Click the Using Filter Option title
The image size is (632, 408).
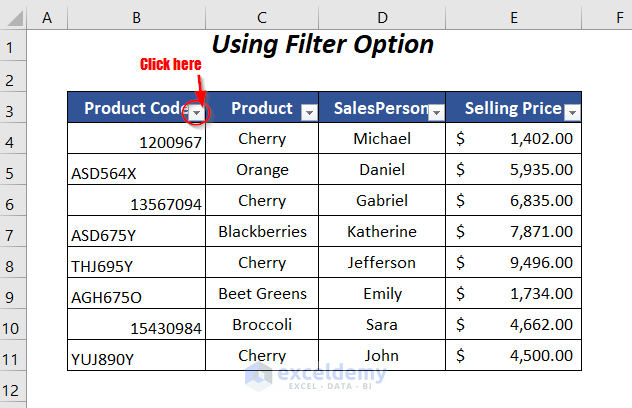coord(323,44)
